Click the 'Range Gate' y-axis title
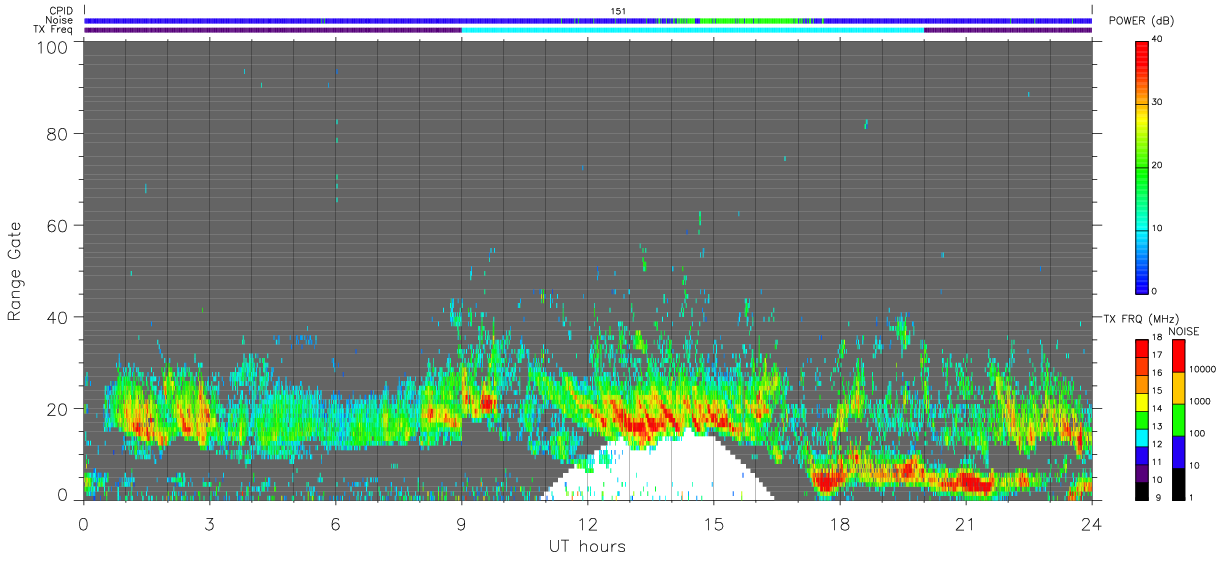Image resolution: width=1228 pixels, height=567 pixels. click(15, 271)
